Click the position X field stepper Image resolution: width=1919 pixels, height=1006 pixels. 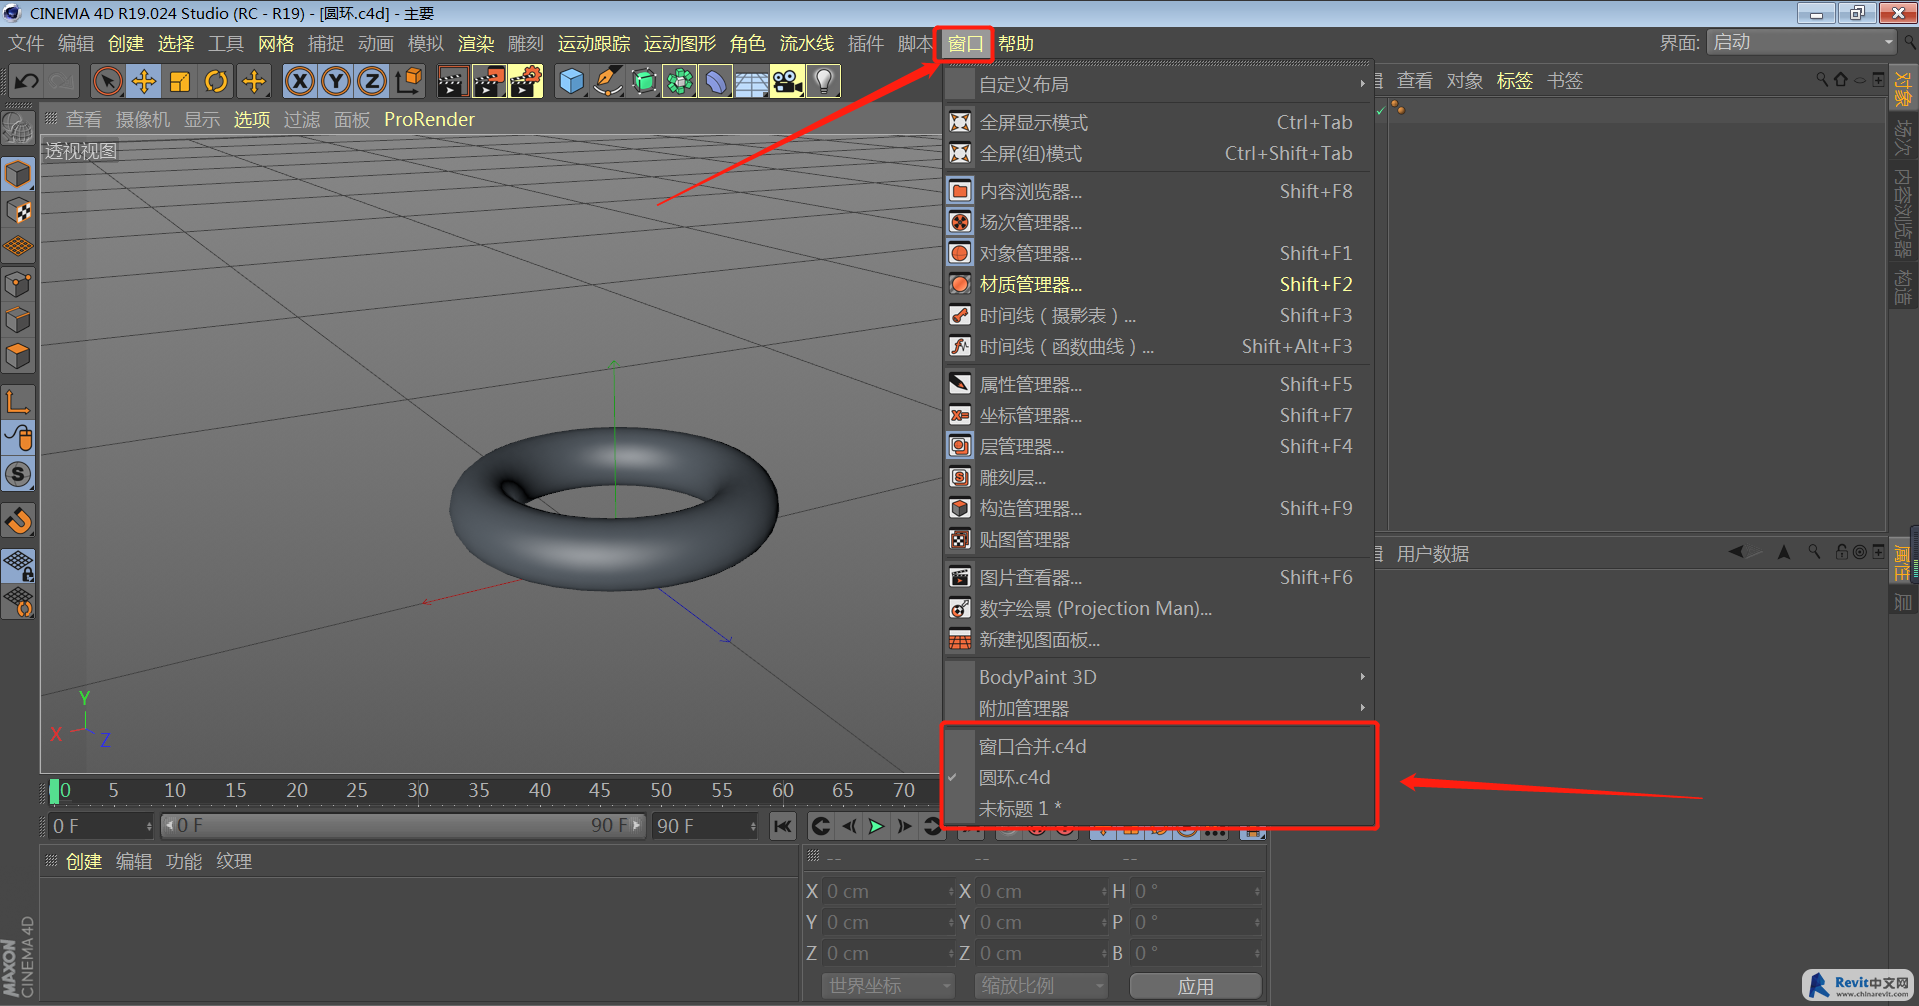(x=951, y=891)
